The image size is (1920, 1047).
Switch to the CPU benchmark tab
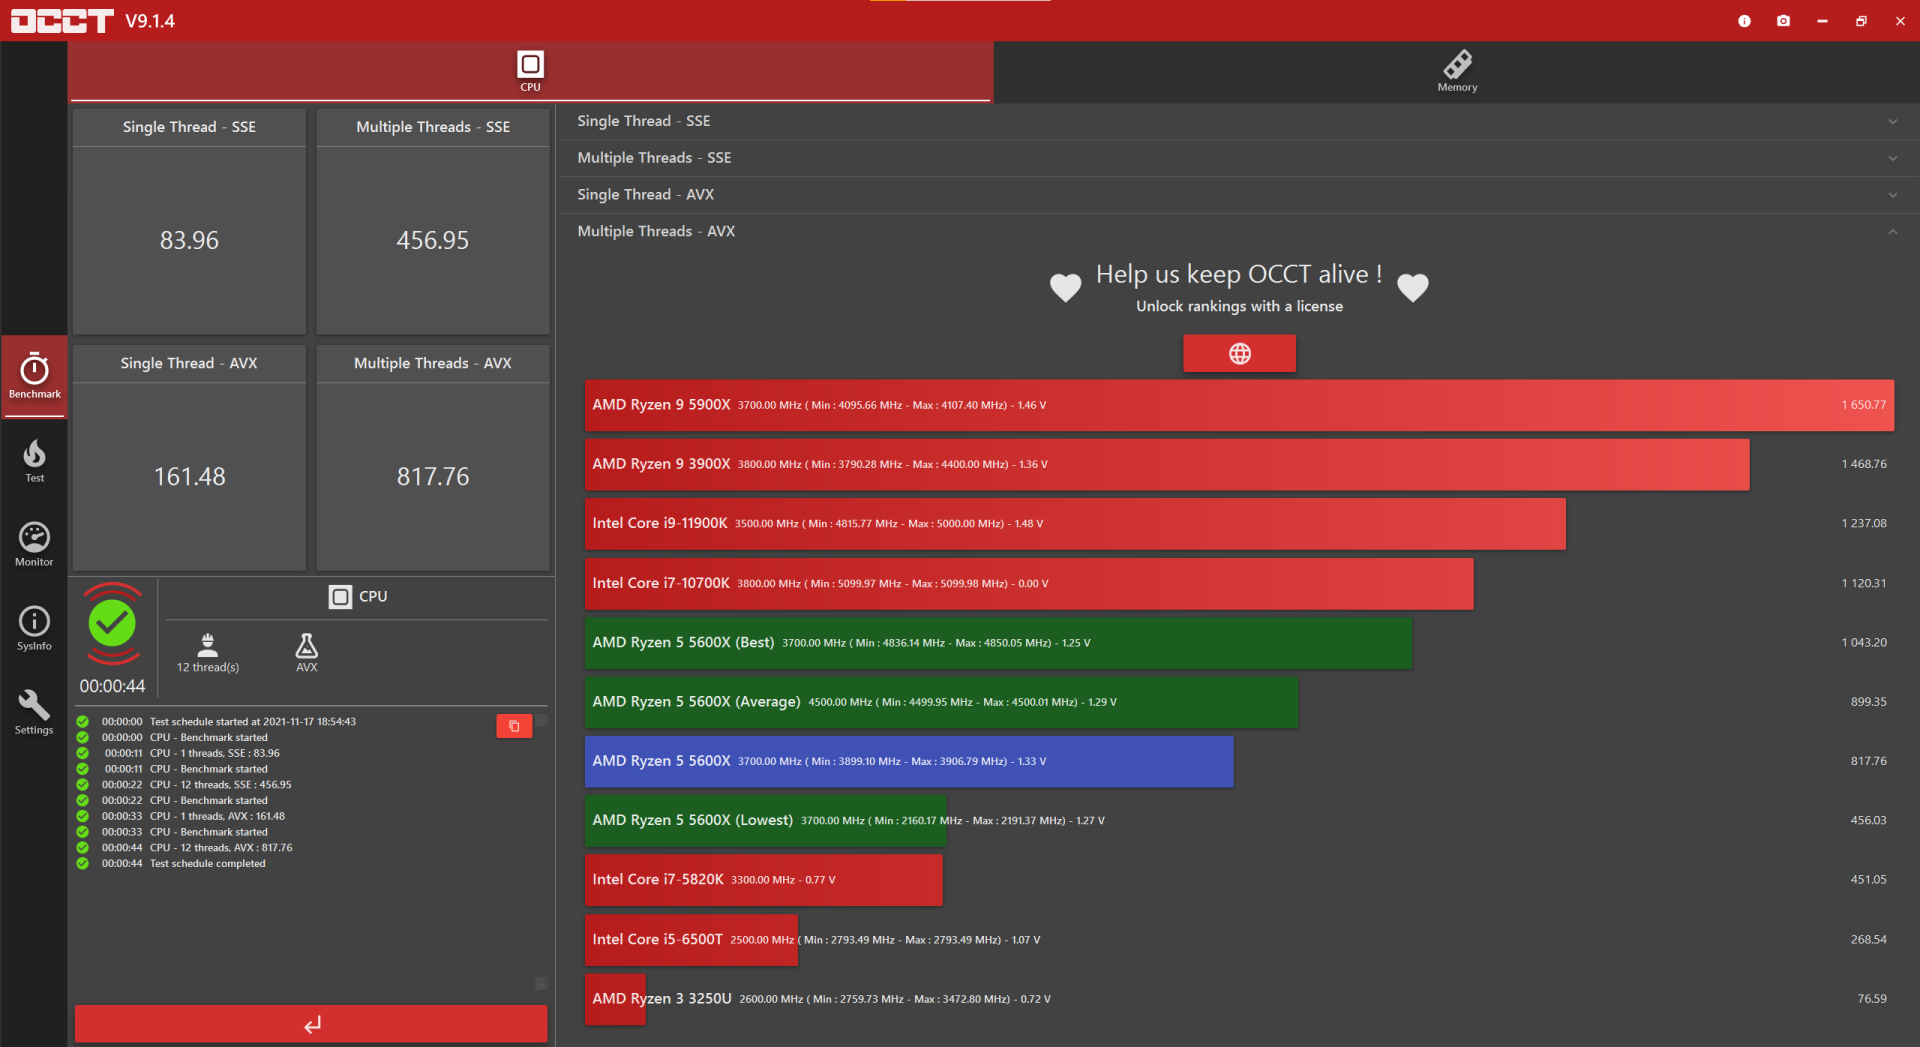click(530, 71)
